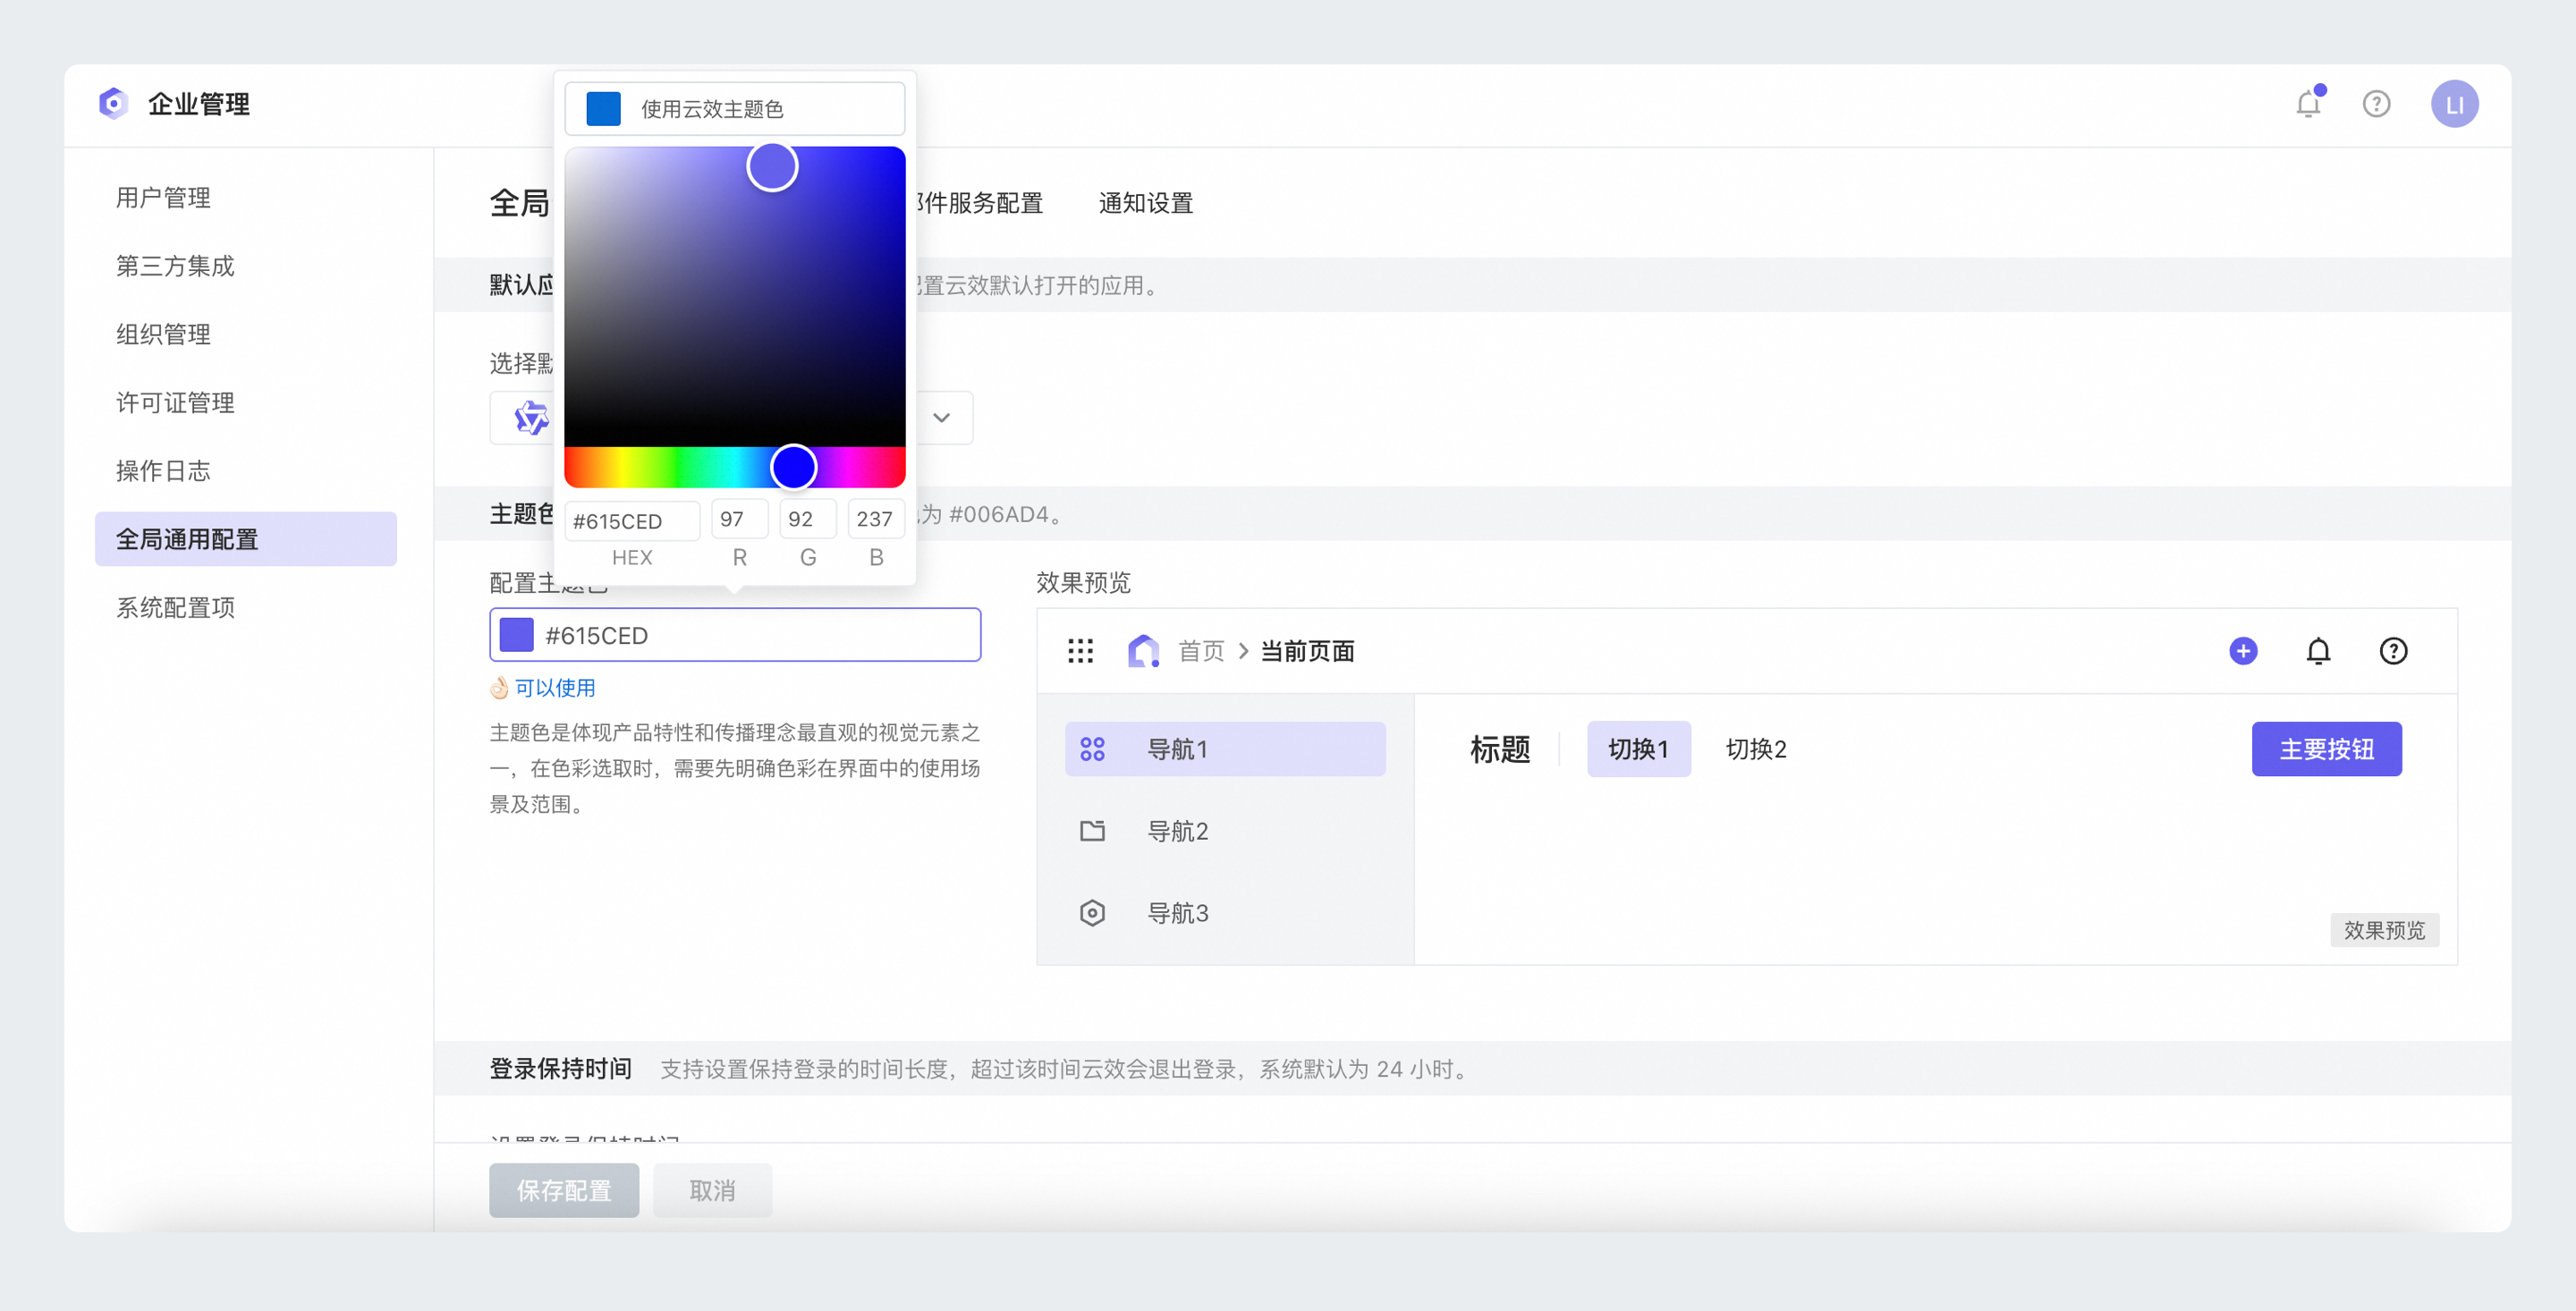Click the 导航1 four-circles icon
Viewport: 2576px width, 1311px height.
(x=1092, y=749)
